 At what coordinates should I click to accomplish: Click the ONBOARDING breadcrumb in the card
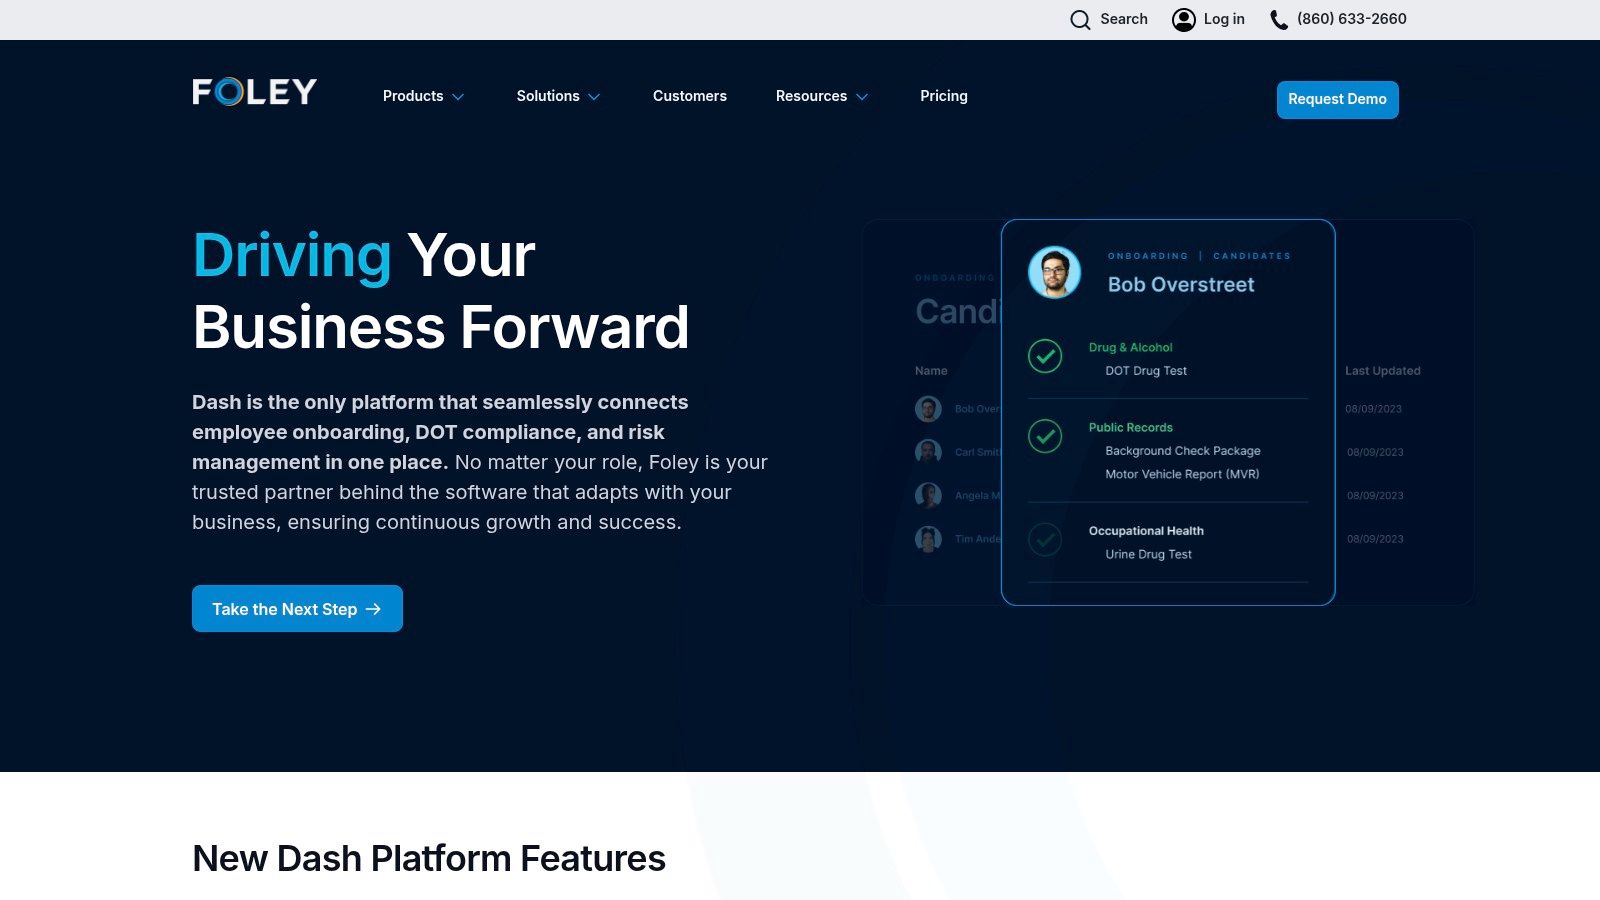pyautogui.click(x=1148, y=256)
